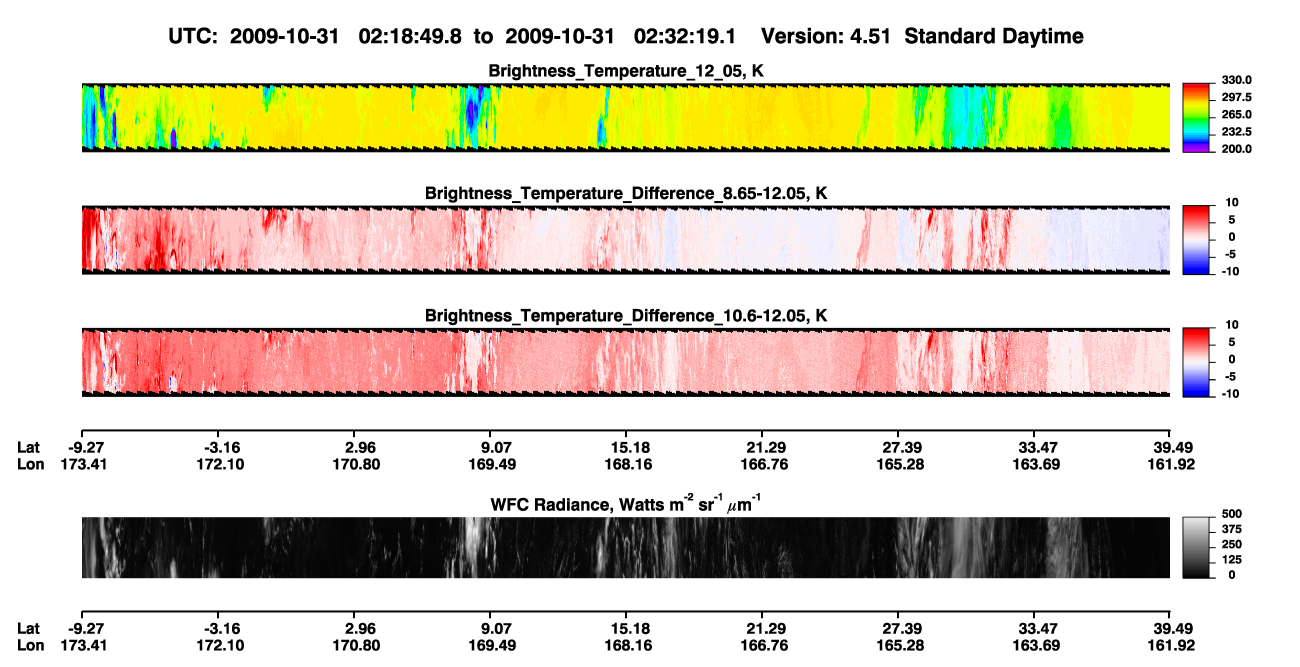Click the red-blue color bar of the 8.65-12.05 panel
This screenshot has height=667, width=1300.
[1197, 240]
